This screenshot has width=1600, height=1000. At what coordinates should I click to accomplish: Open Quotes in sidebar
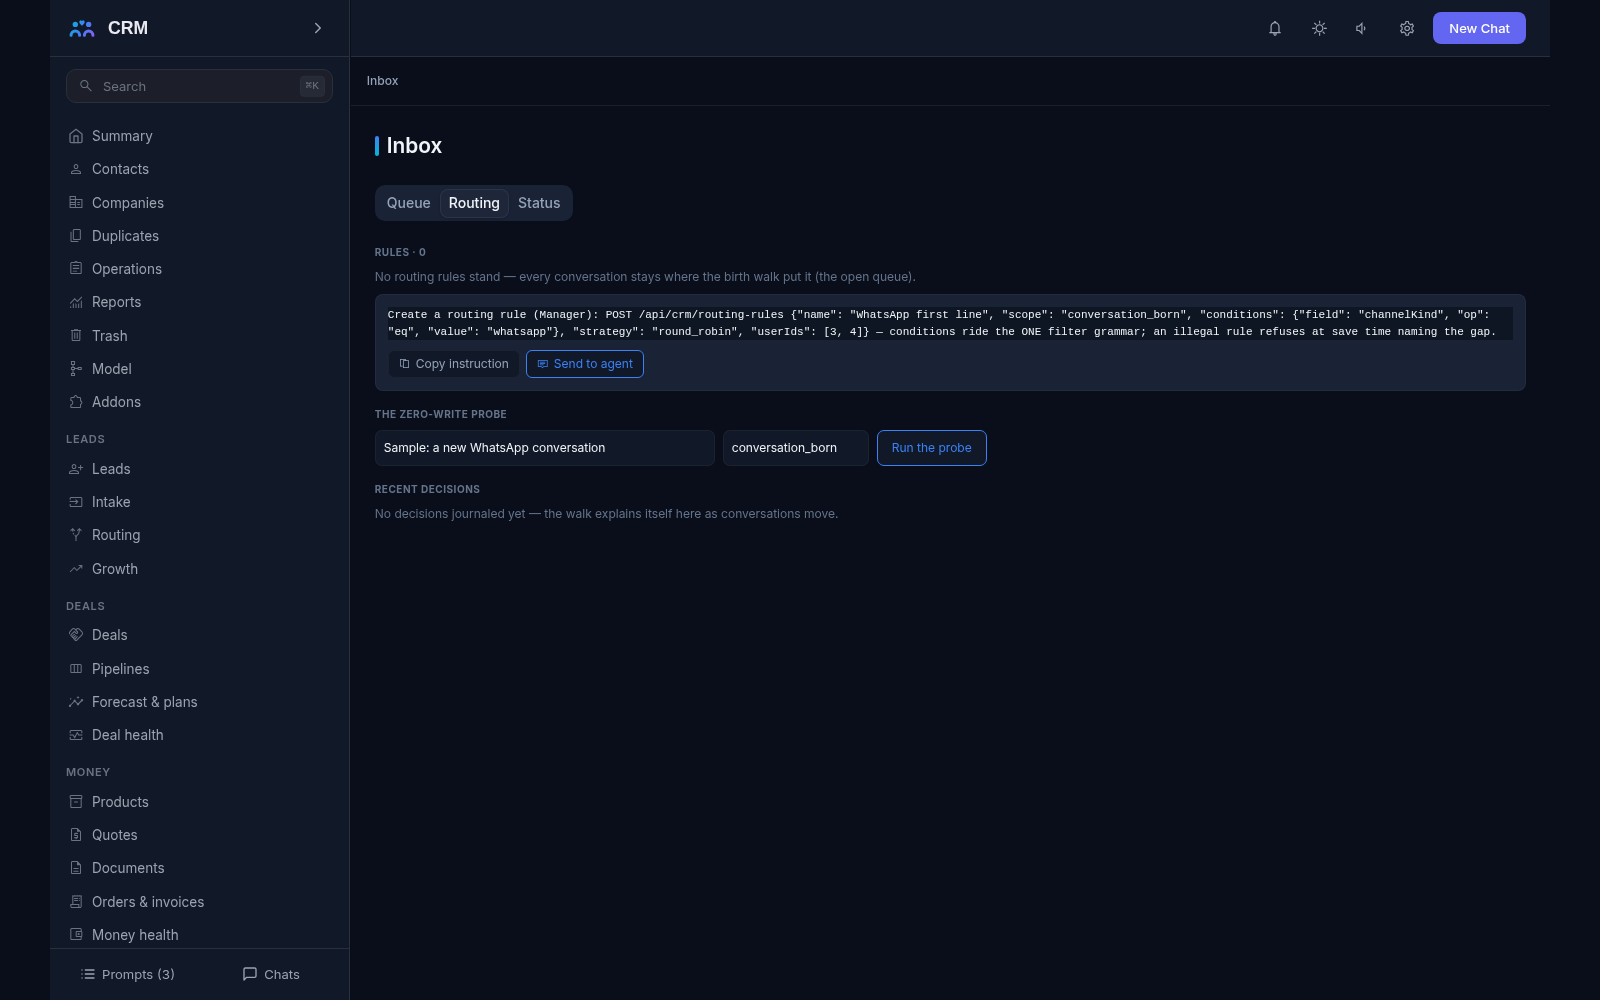(x=199, y=835)
